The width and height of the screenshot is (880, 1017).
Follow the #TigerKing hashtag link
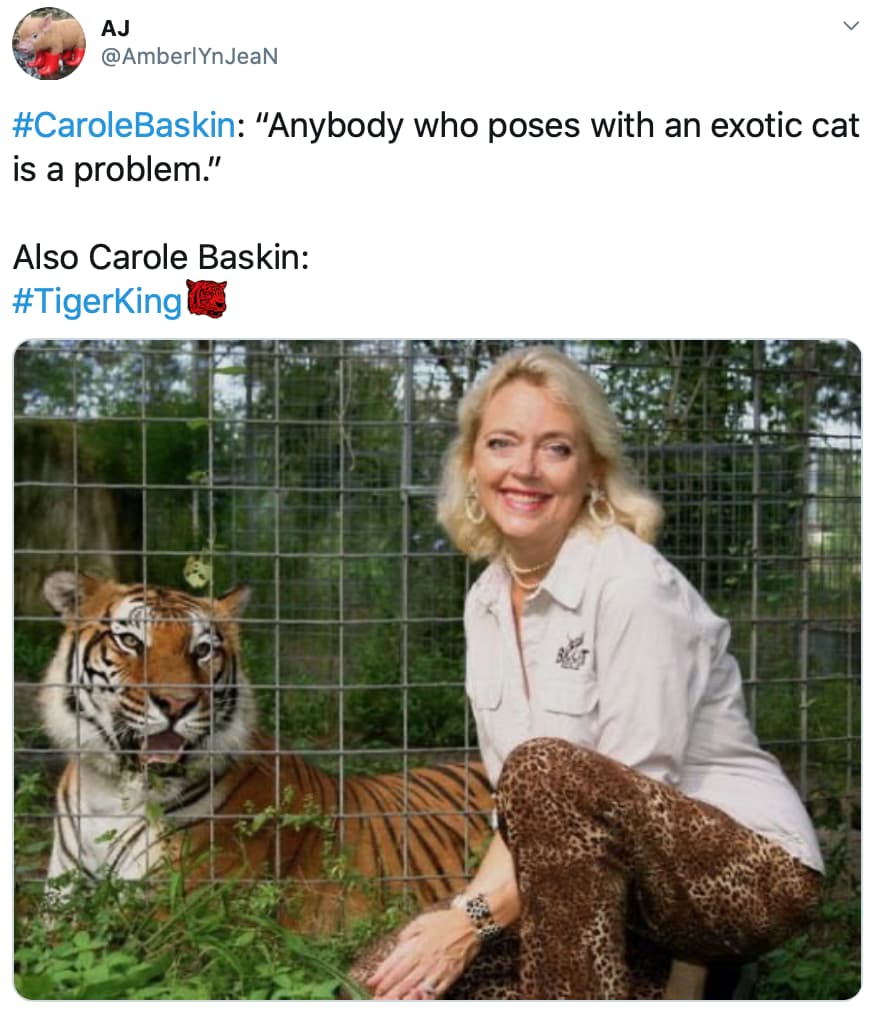pos(97,301)
